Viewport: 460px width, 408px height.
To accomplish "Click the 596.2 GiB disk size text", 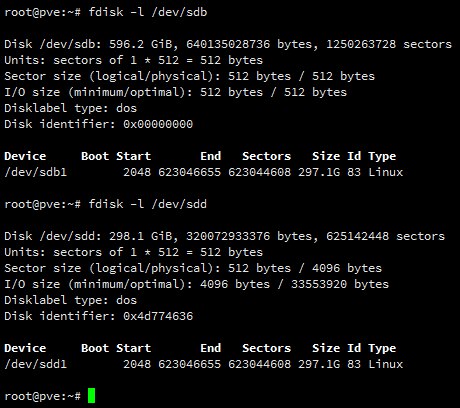I will click(141, 44).
